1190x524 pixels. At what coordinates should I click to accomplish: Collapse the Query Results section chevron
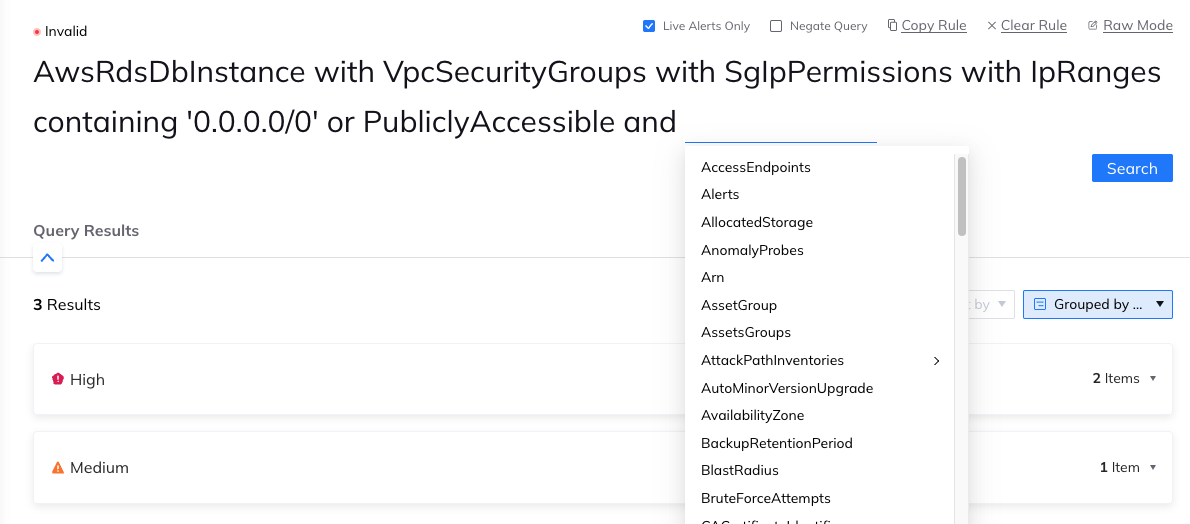click(x=47, y=258)
